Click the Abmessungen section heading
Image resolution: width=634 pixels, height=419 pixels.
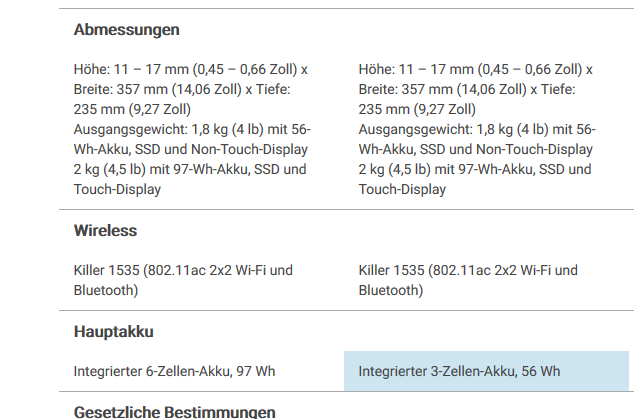pyautogui.click(x=127, y=30)
